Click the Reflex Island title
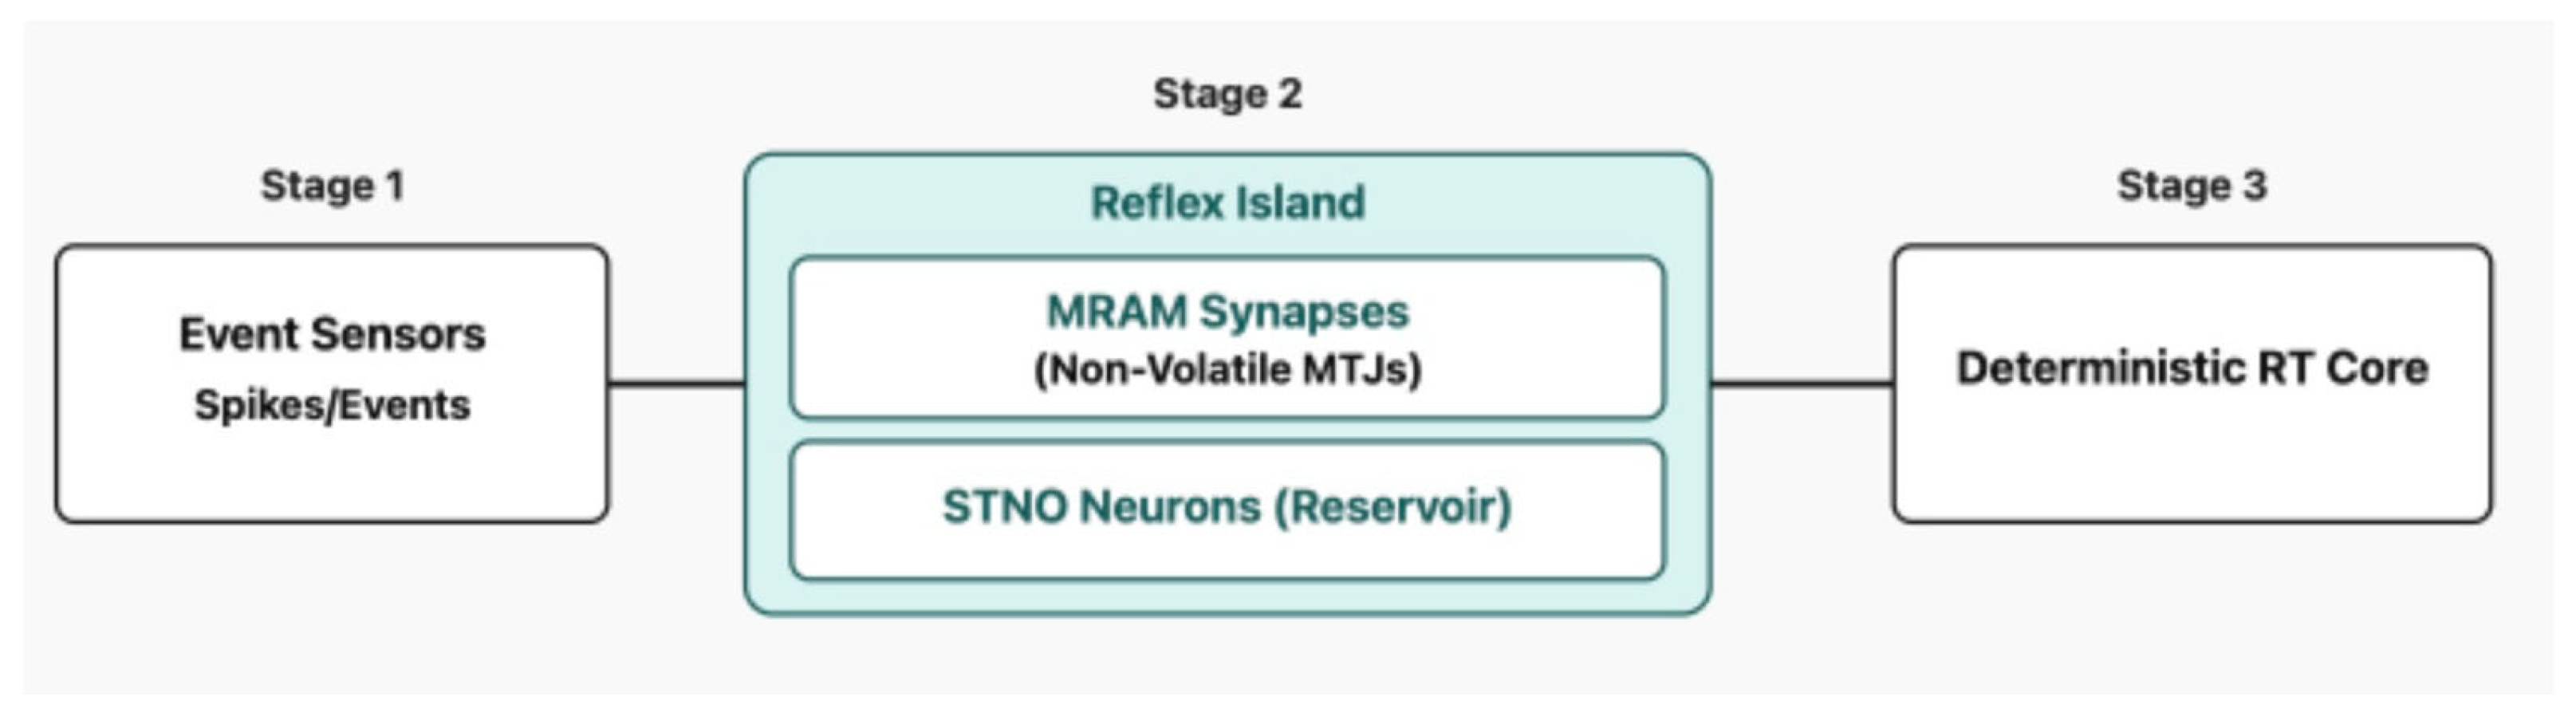The width and height of the screenshot is (2576, 716). click(1227, 203)
